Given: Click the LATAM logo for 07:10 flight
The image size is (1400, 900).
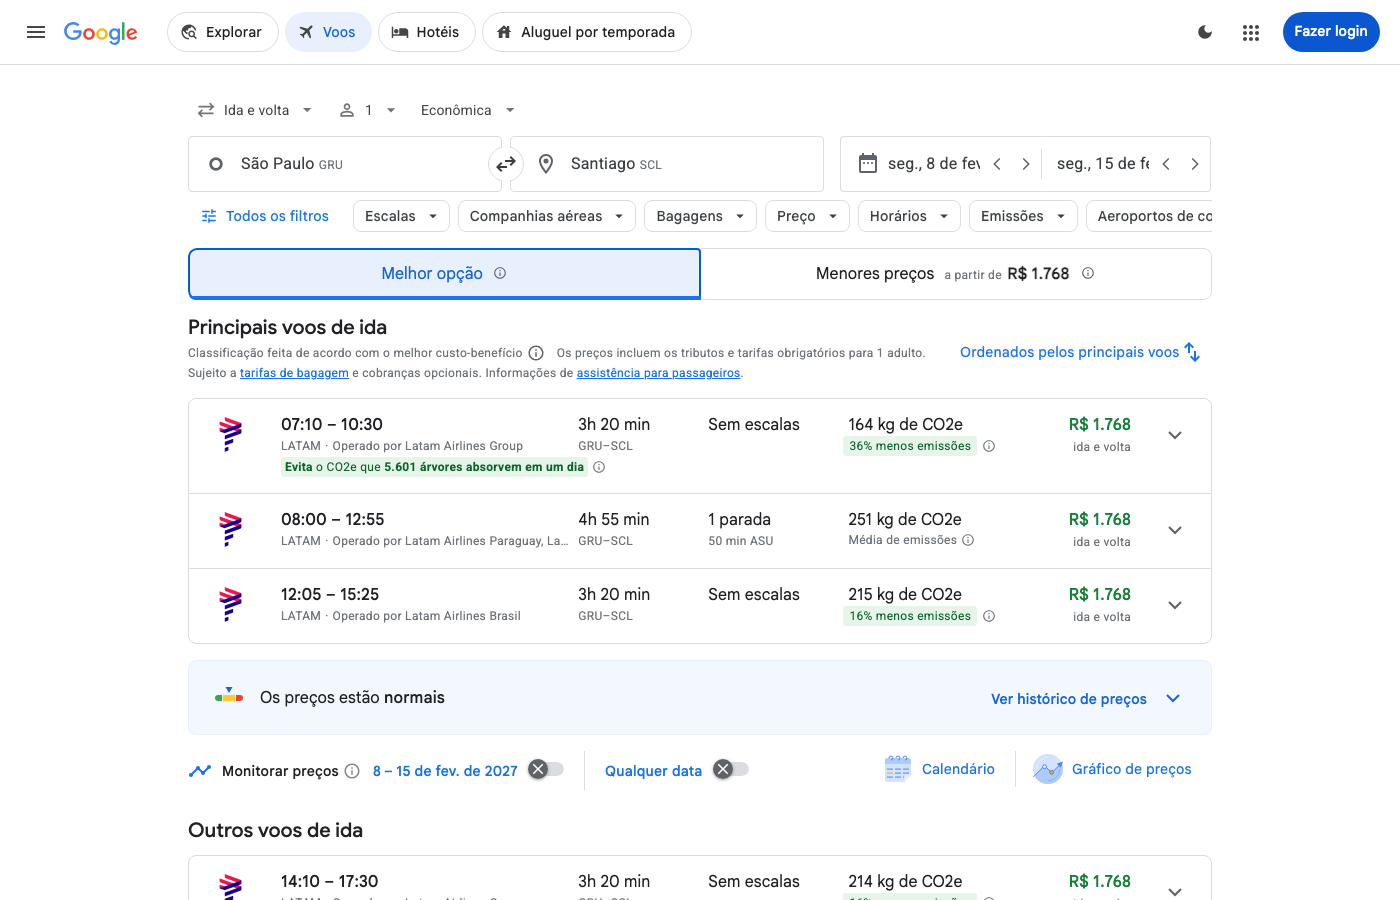Looking at the screenshot, I should 231,435.
